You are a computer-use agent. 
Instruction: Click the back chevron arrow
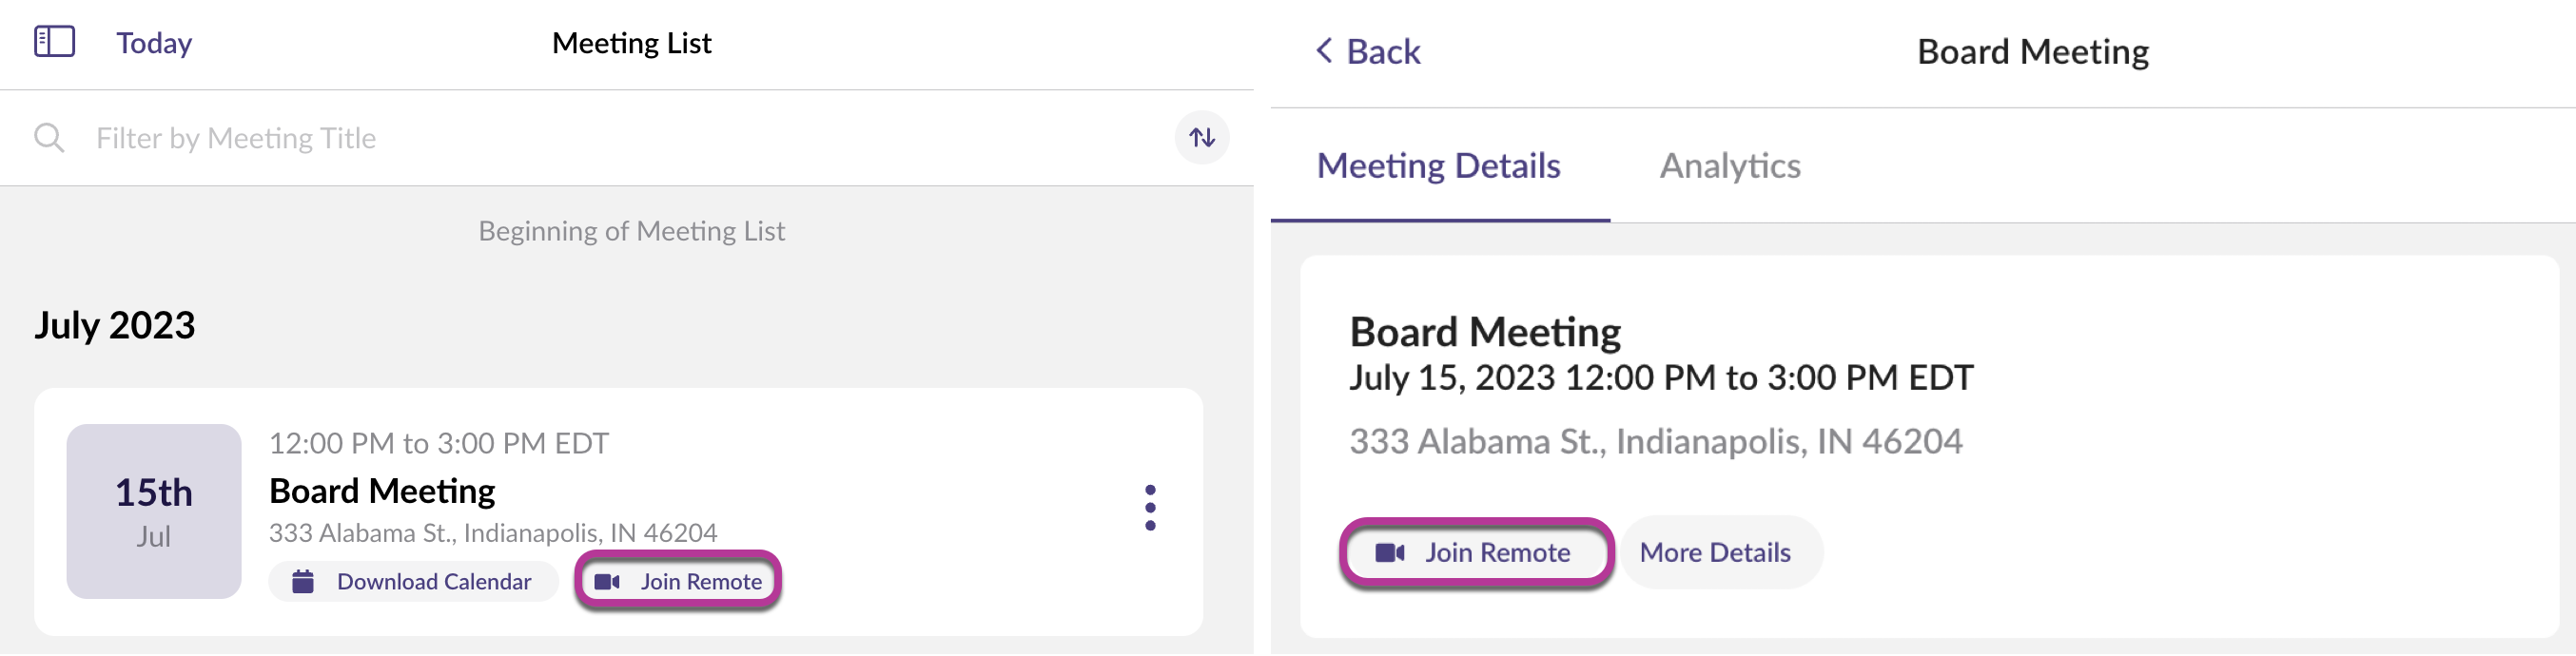[x=1324, y=50]
